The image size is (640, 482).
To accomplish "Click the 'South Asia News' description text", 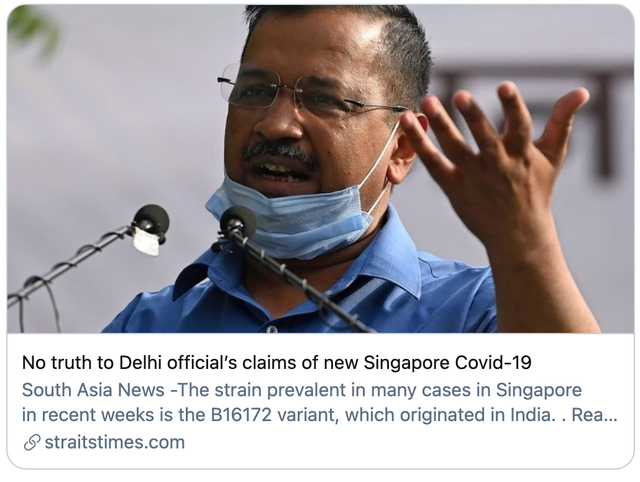I will [93, 390].
